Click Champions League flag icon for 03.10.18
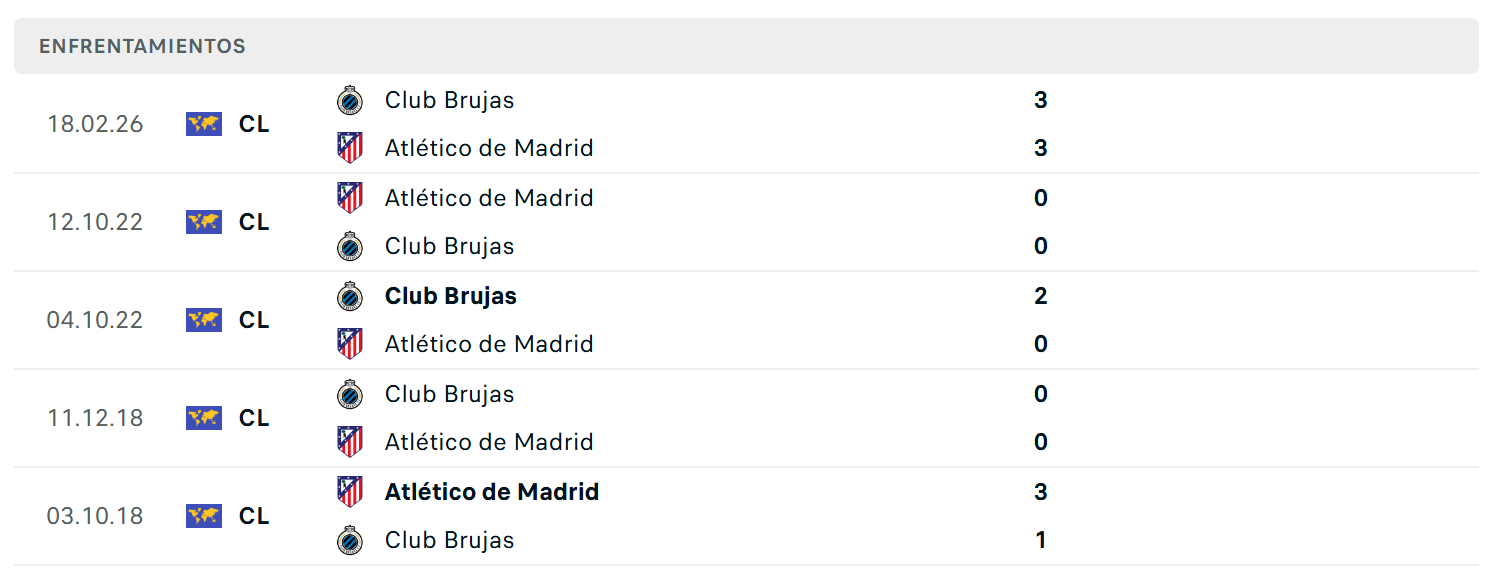The image size is (1496, 581). click(204, 516)
